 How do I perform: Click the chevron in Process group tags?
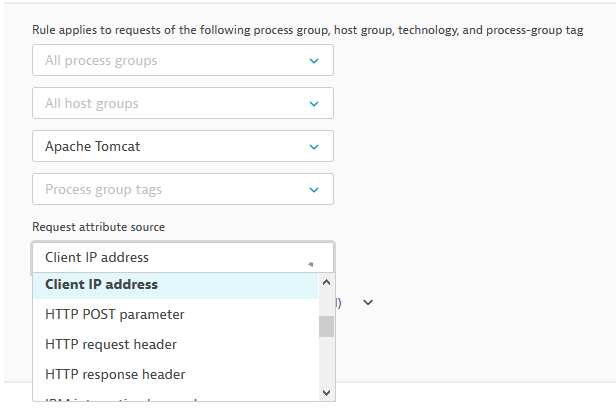click(x=314, y=189)
